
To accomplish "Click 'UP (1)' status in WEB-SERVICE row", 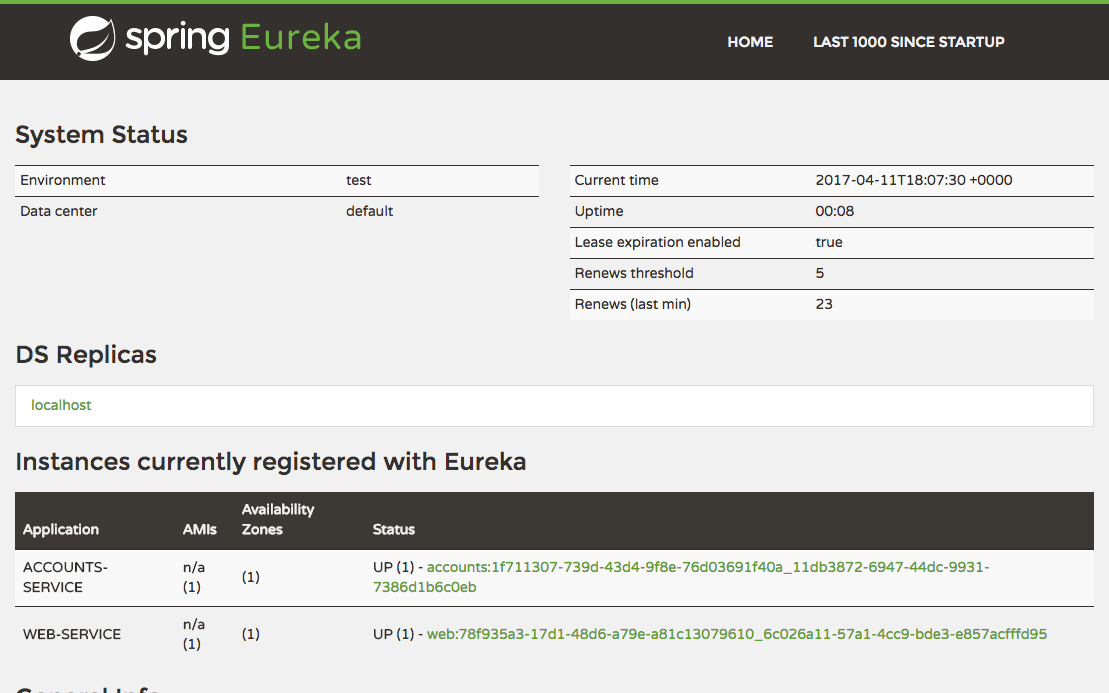I will click(x=393, y=634).
